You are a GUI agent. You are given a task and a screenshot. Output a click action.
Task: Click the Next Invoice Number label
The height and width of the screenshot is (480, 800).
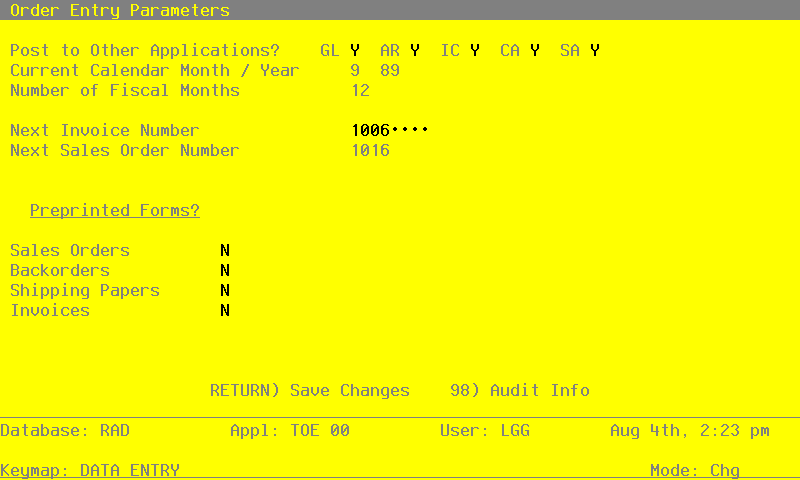click(x=105, y=131)
